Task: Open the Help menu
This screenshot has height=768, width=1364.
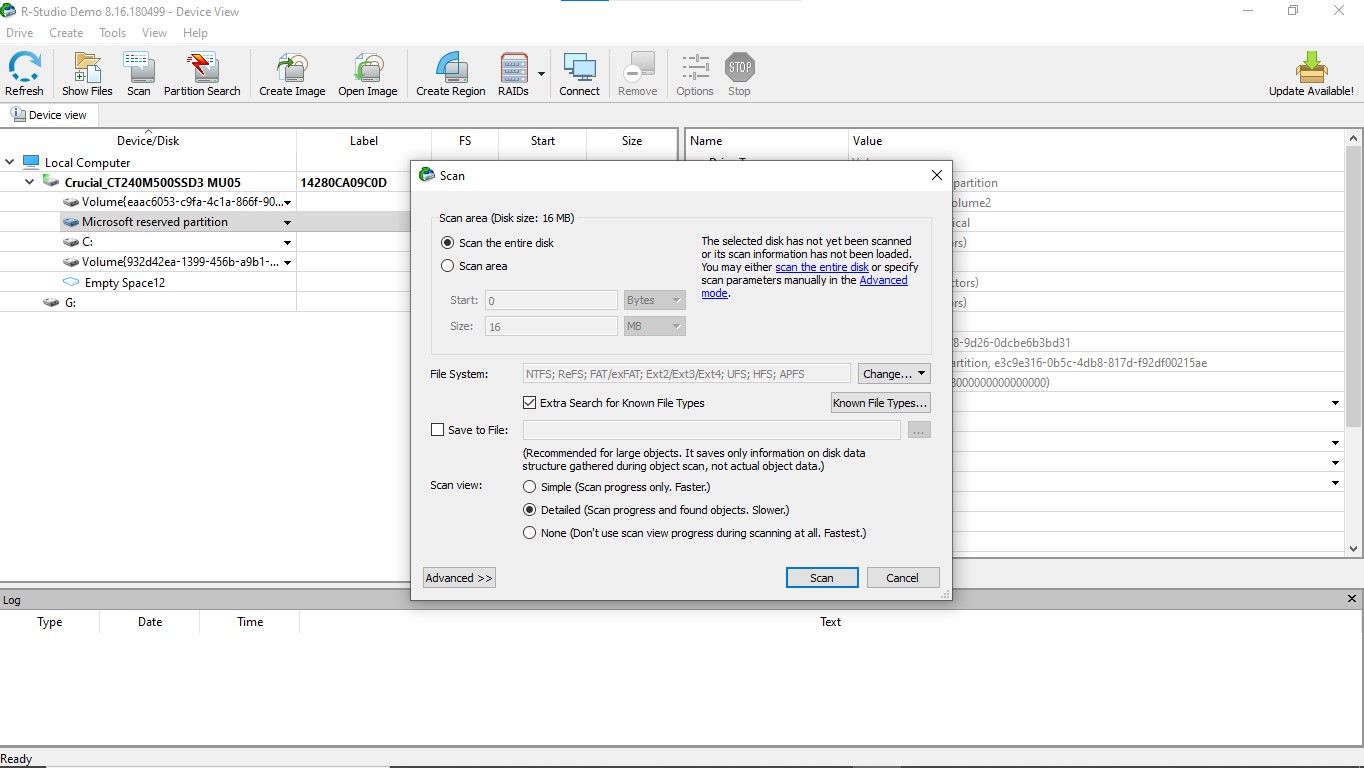Action: tap(195, 33)
